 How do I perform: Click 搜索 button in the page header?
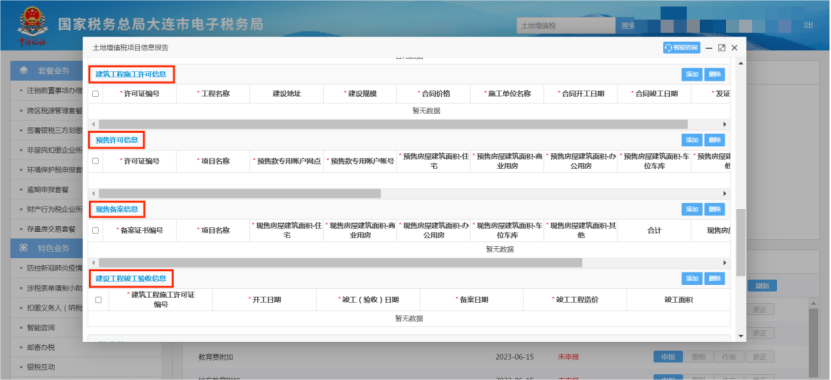(x=627, y=25)
